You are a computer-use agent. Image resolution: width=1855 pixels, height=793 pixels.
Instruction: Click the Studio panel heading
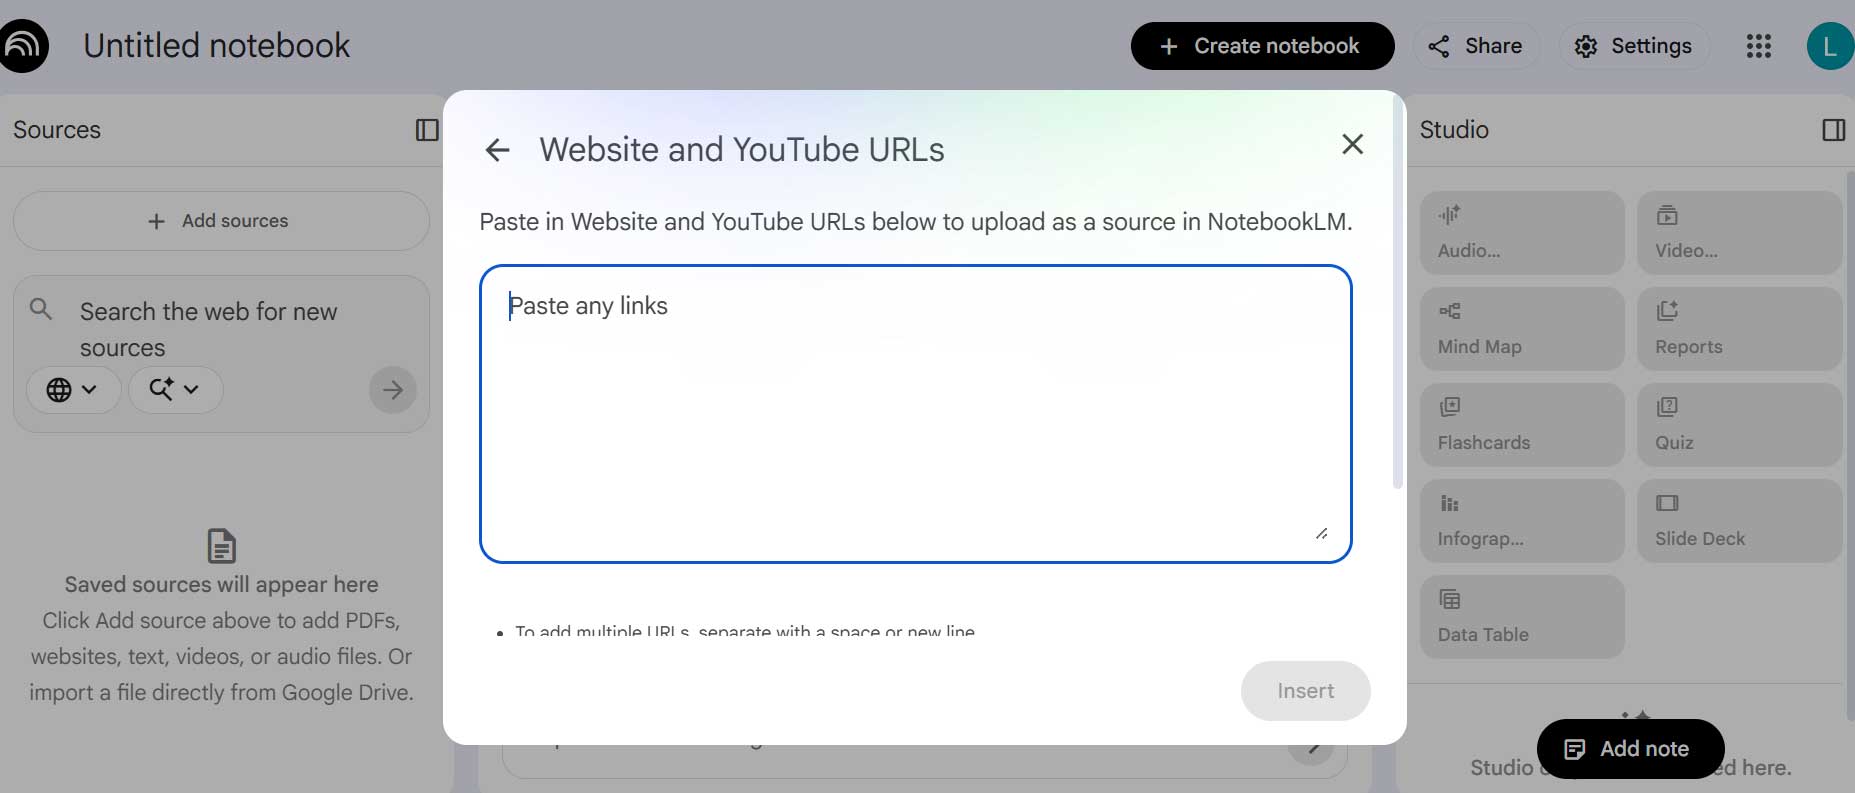click(x=1454, y=130)
